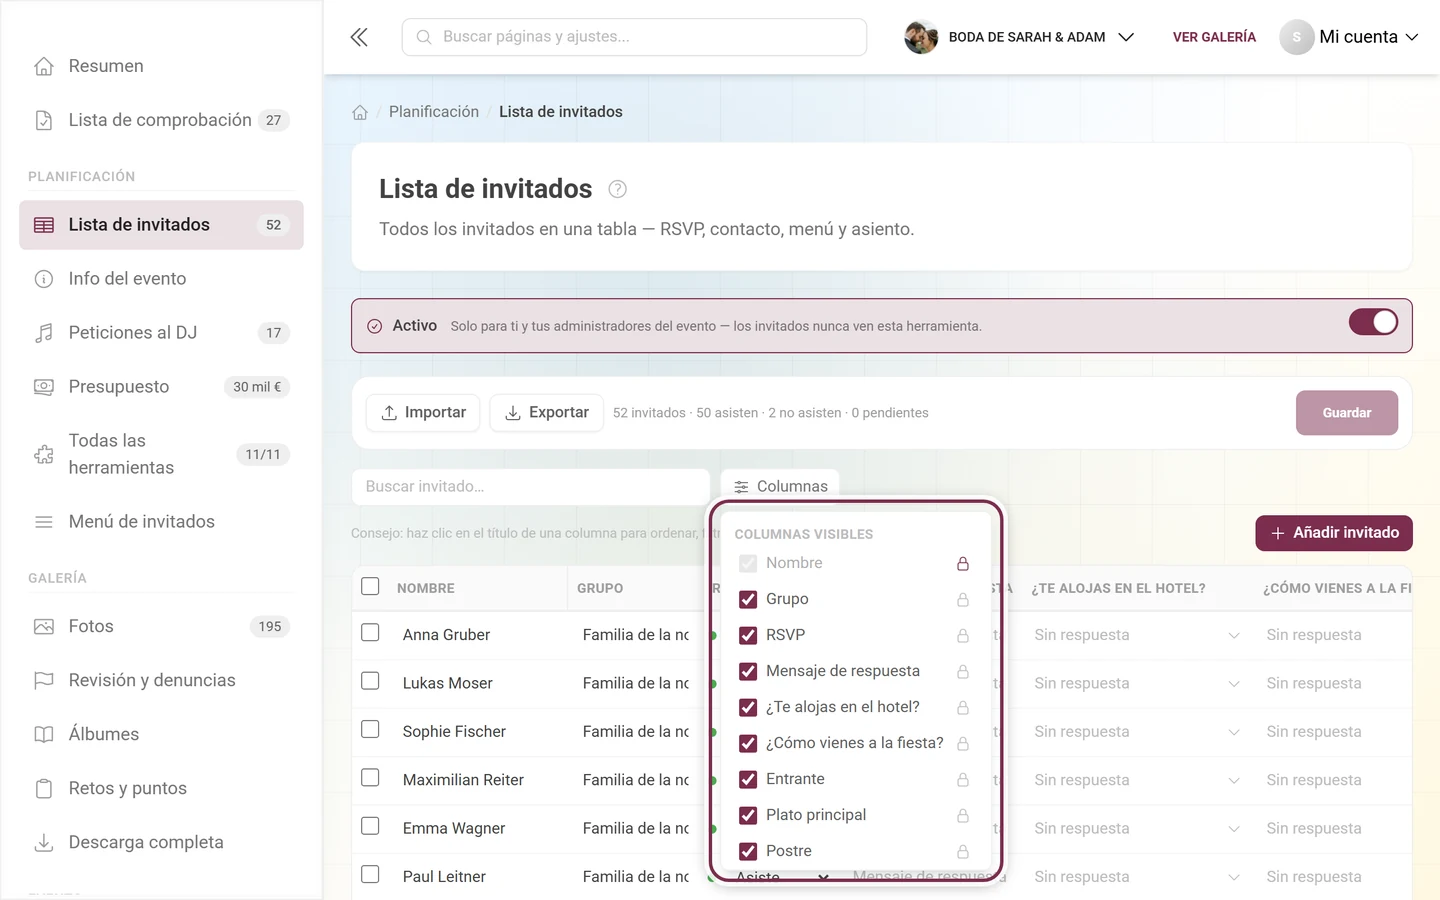Uncheck the Mensaje de respuesta column checkbox
Image resolution: width=1440 pixels, height=900 pixels.
point(748,671)
